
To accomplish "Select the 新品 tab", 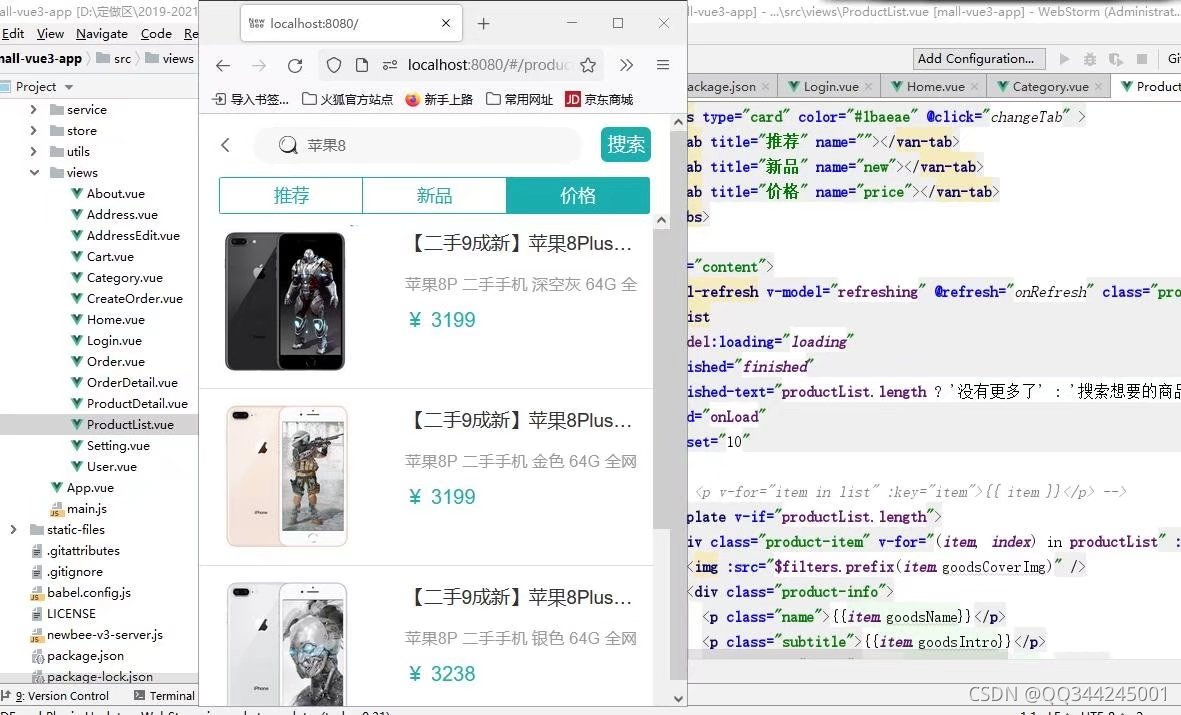I will click(x=435, y=196).
